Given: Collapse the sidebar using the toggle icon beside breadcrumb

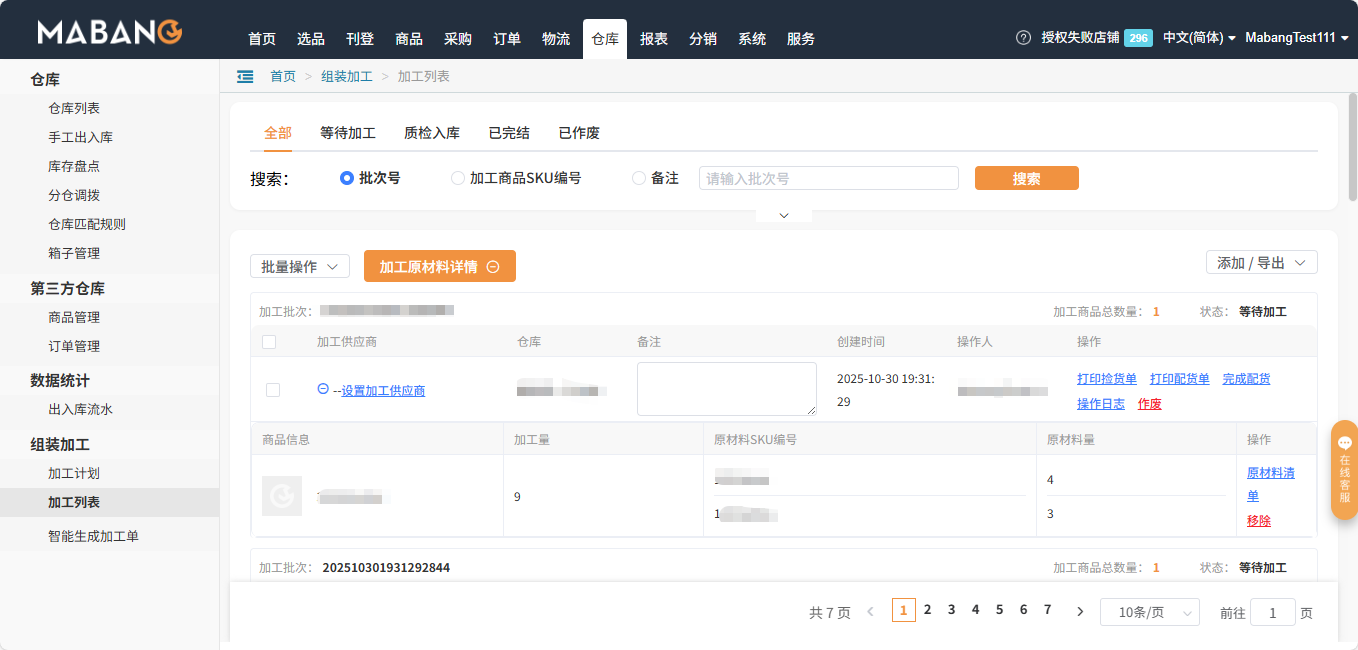Looking at the screenshot, I should tap(245, 75).
